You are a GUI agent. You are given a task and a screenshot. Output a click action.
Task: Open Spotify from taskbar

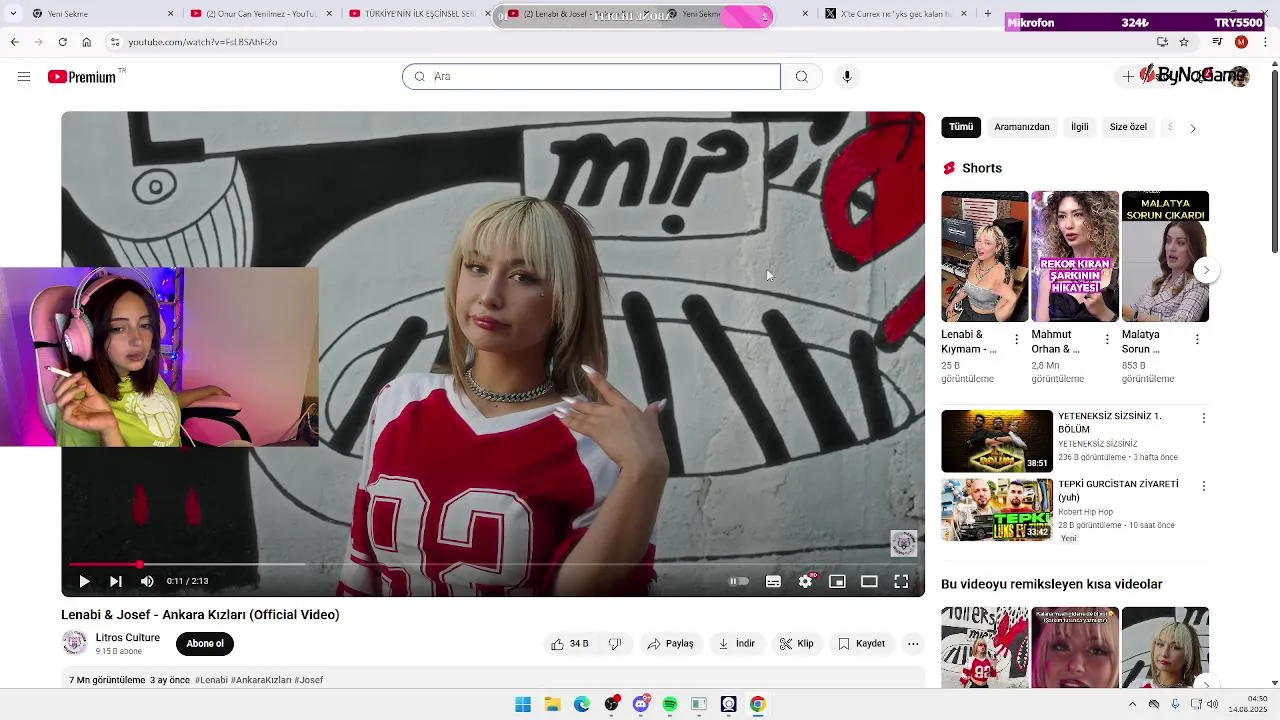670,705
